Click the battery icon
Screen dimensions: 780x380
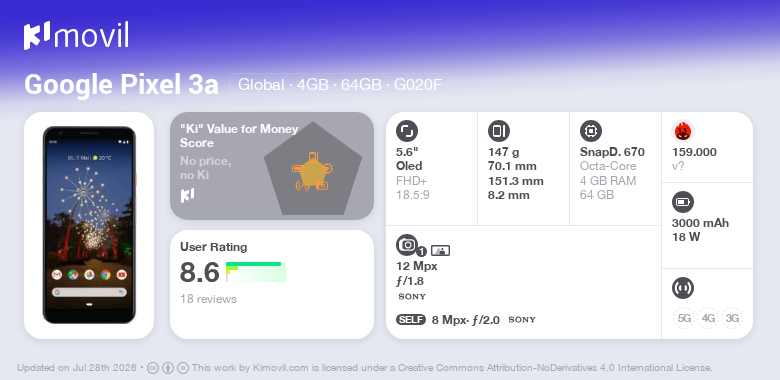pyautogui.click(x=683, y=202)
